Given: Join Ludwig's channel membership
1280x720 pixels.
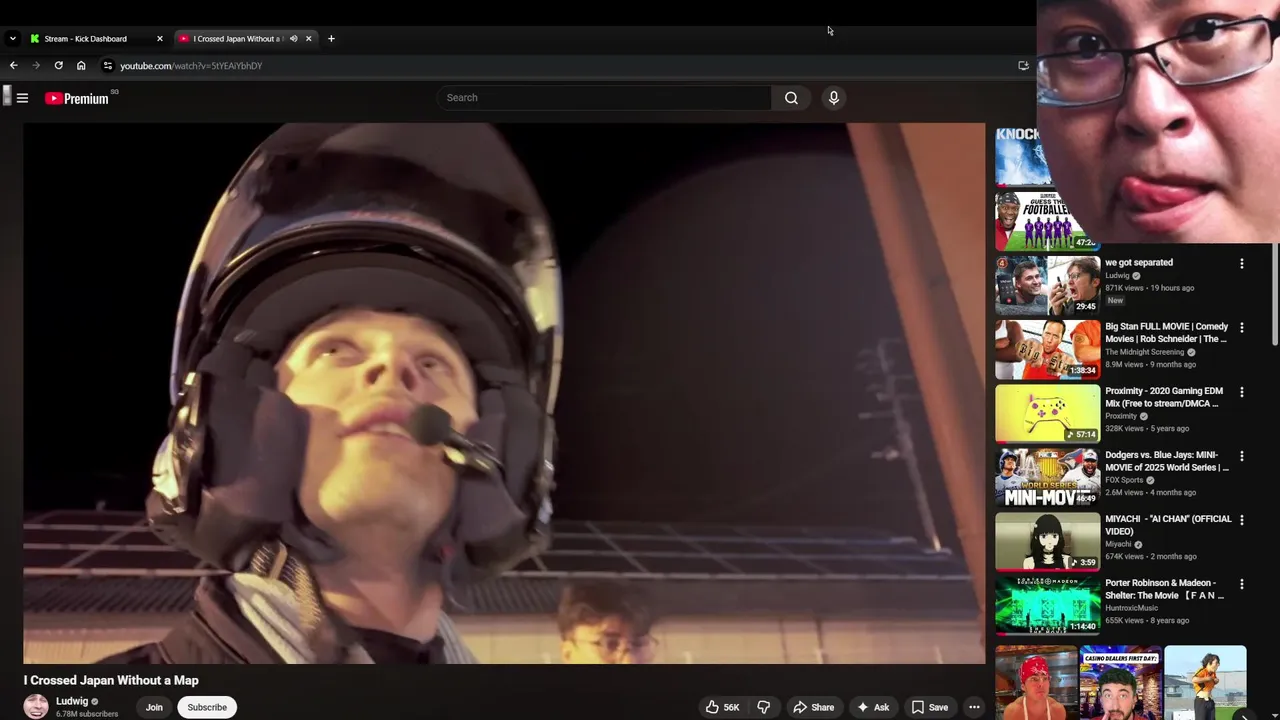Looking at the screenshot, I should 154,707.
